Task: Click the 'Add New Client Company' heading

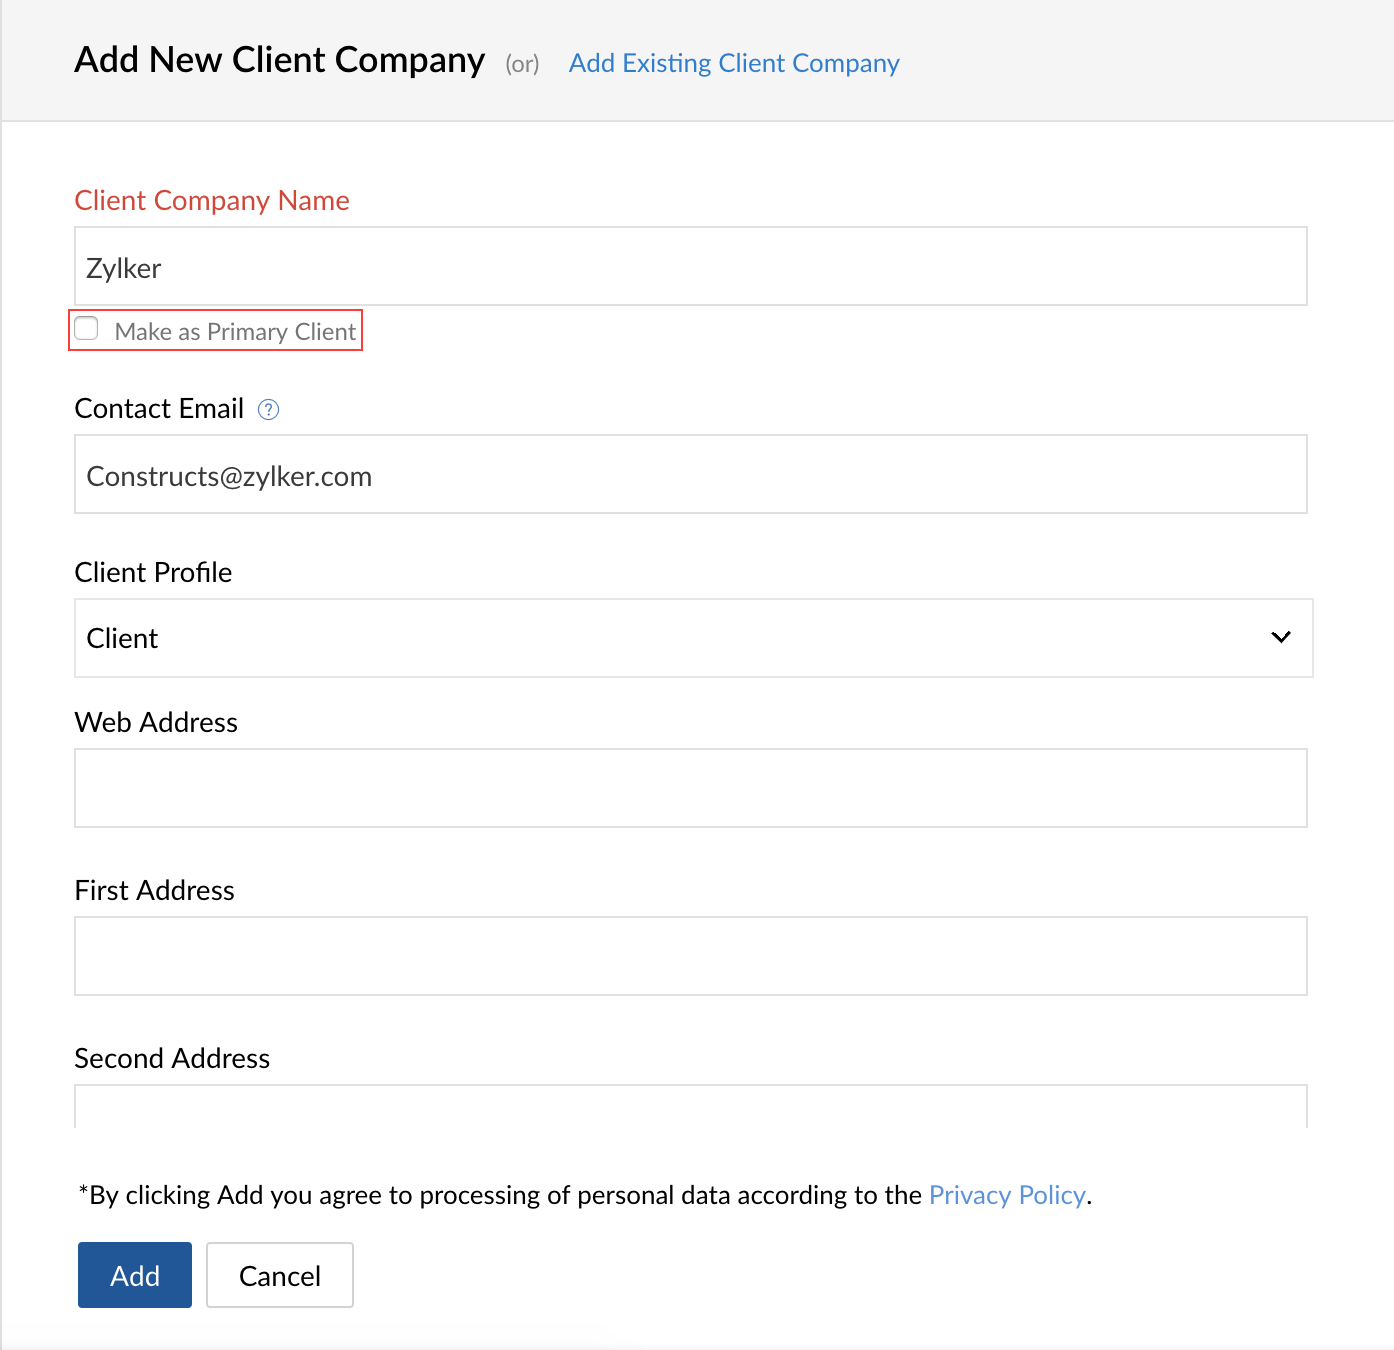Action: [279, 60]
